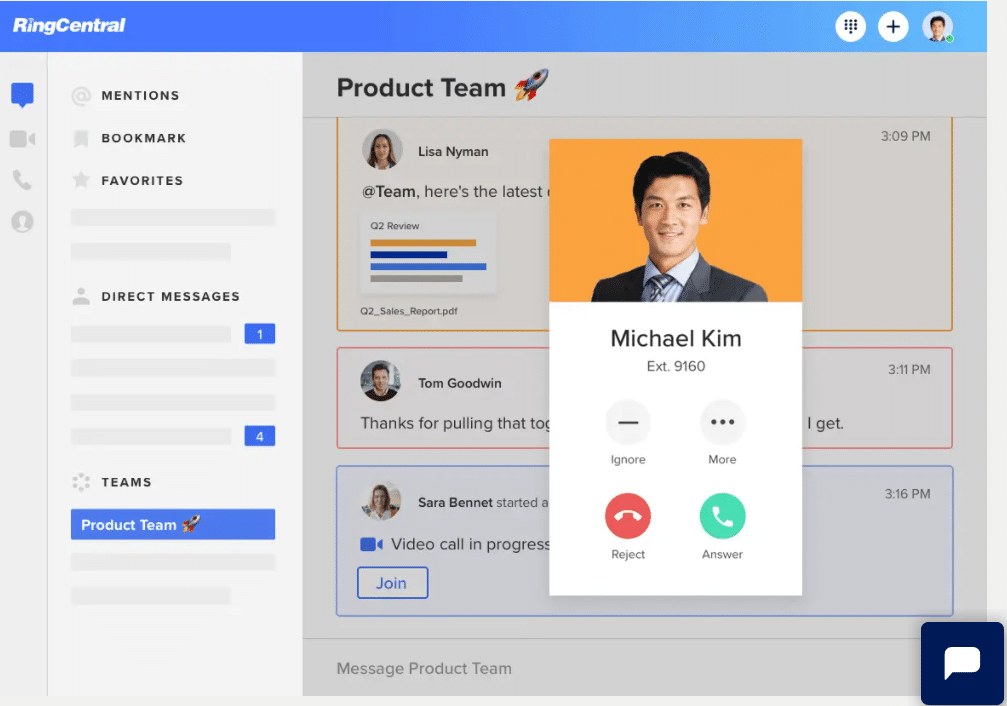Viewport: 1007px width, 706px height.
Task: Click the Message Product Team input field
Action: (600, 668)
